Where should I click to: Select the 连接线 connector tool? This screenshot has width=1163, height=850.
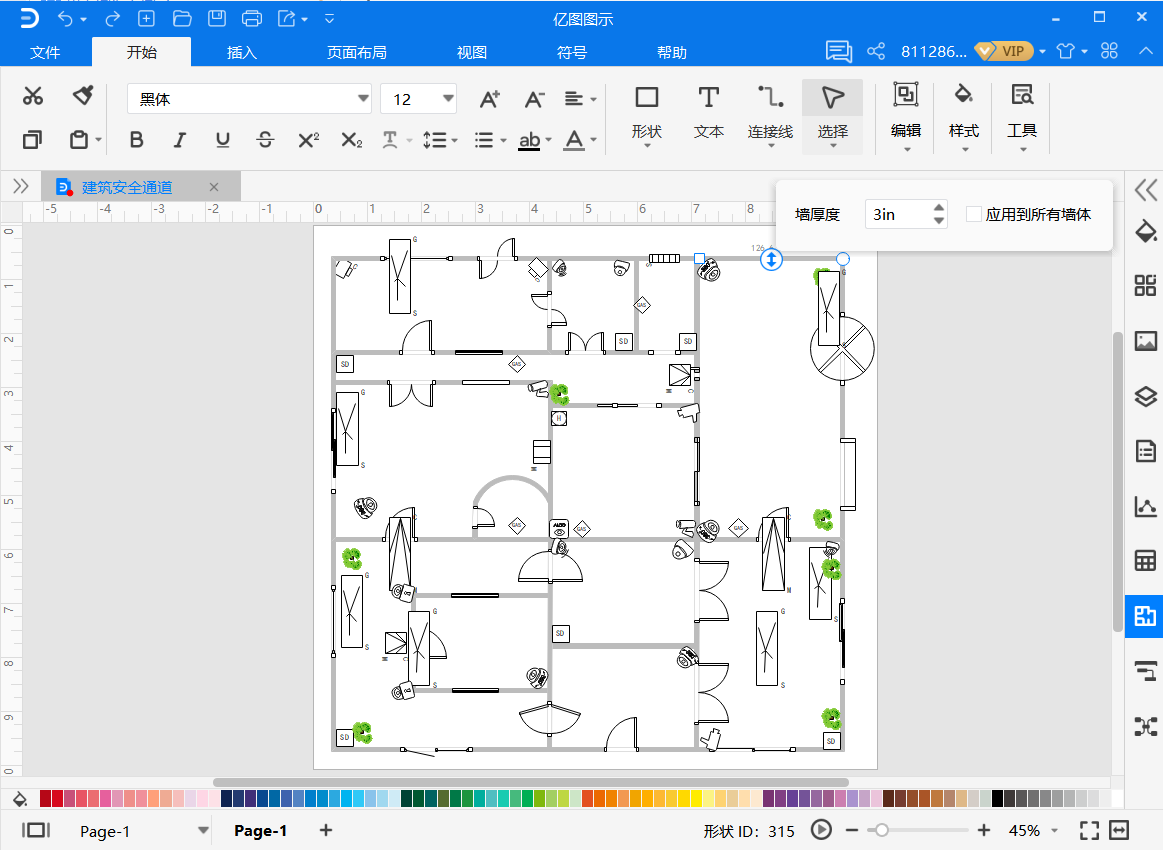pyautogui.click(x=770, y=115)
